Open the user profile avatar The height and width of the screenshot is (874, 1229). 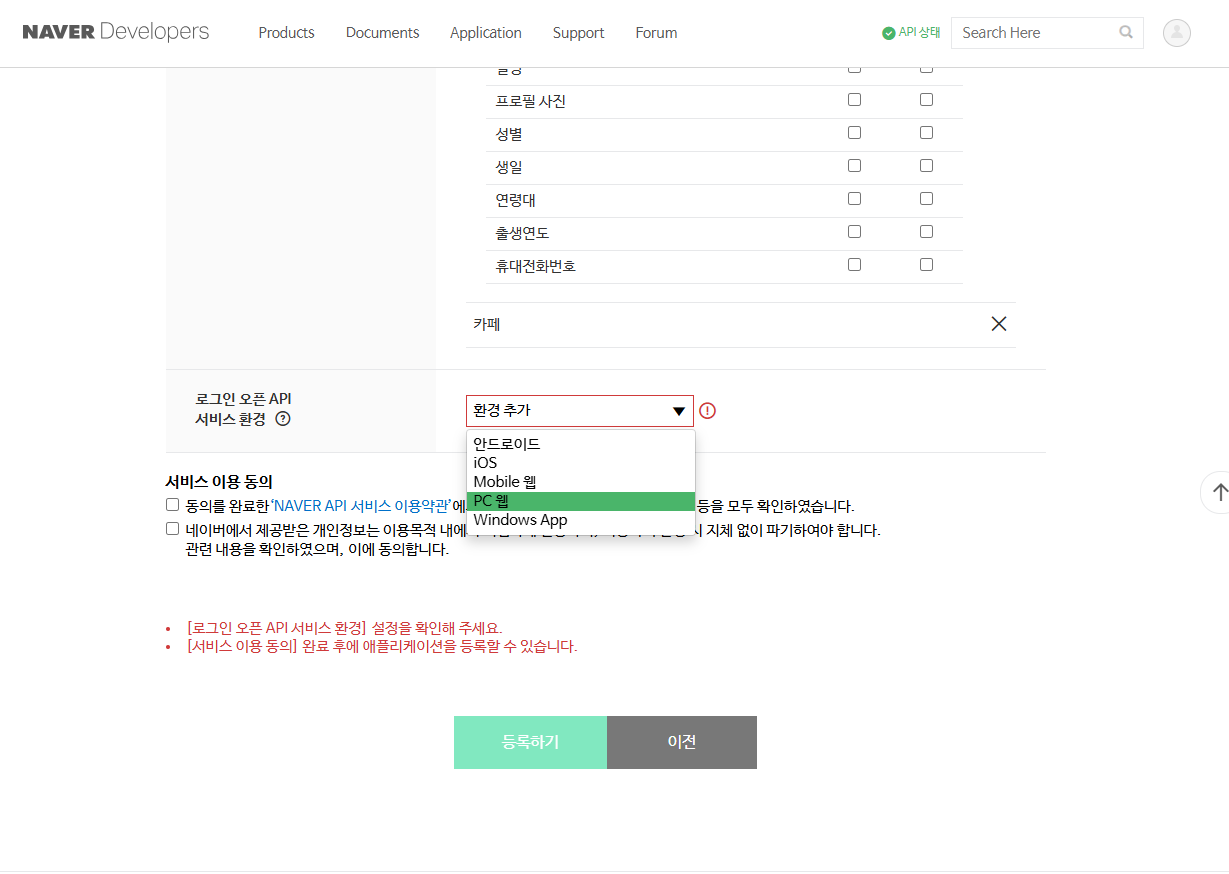coord(1176,33)
